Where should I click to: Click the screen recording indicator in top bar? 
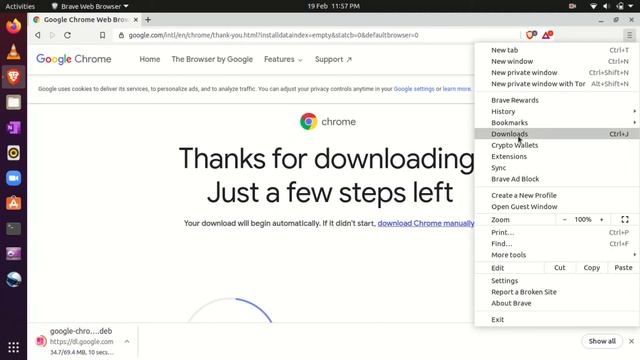click(572, 6)
